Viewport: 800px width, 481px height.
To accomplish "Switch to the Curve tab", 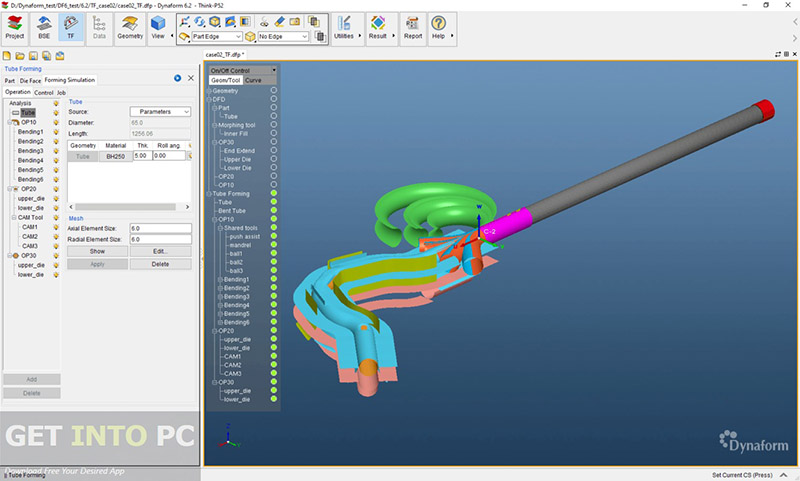I will point(253,80).
